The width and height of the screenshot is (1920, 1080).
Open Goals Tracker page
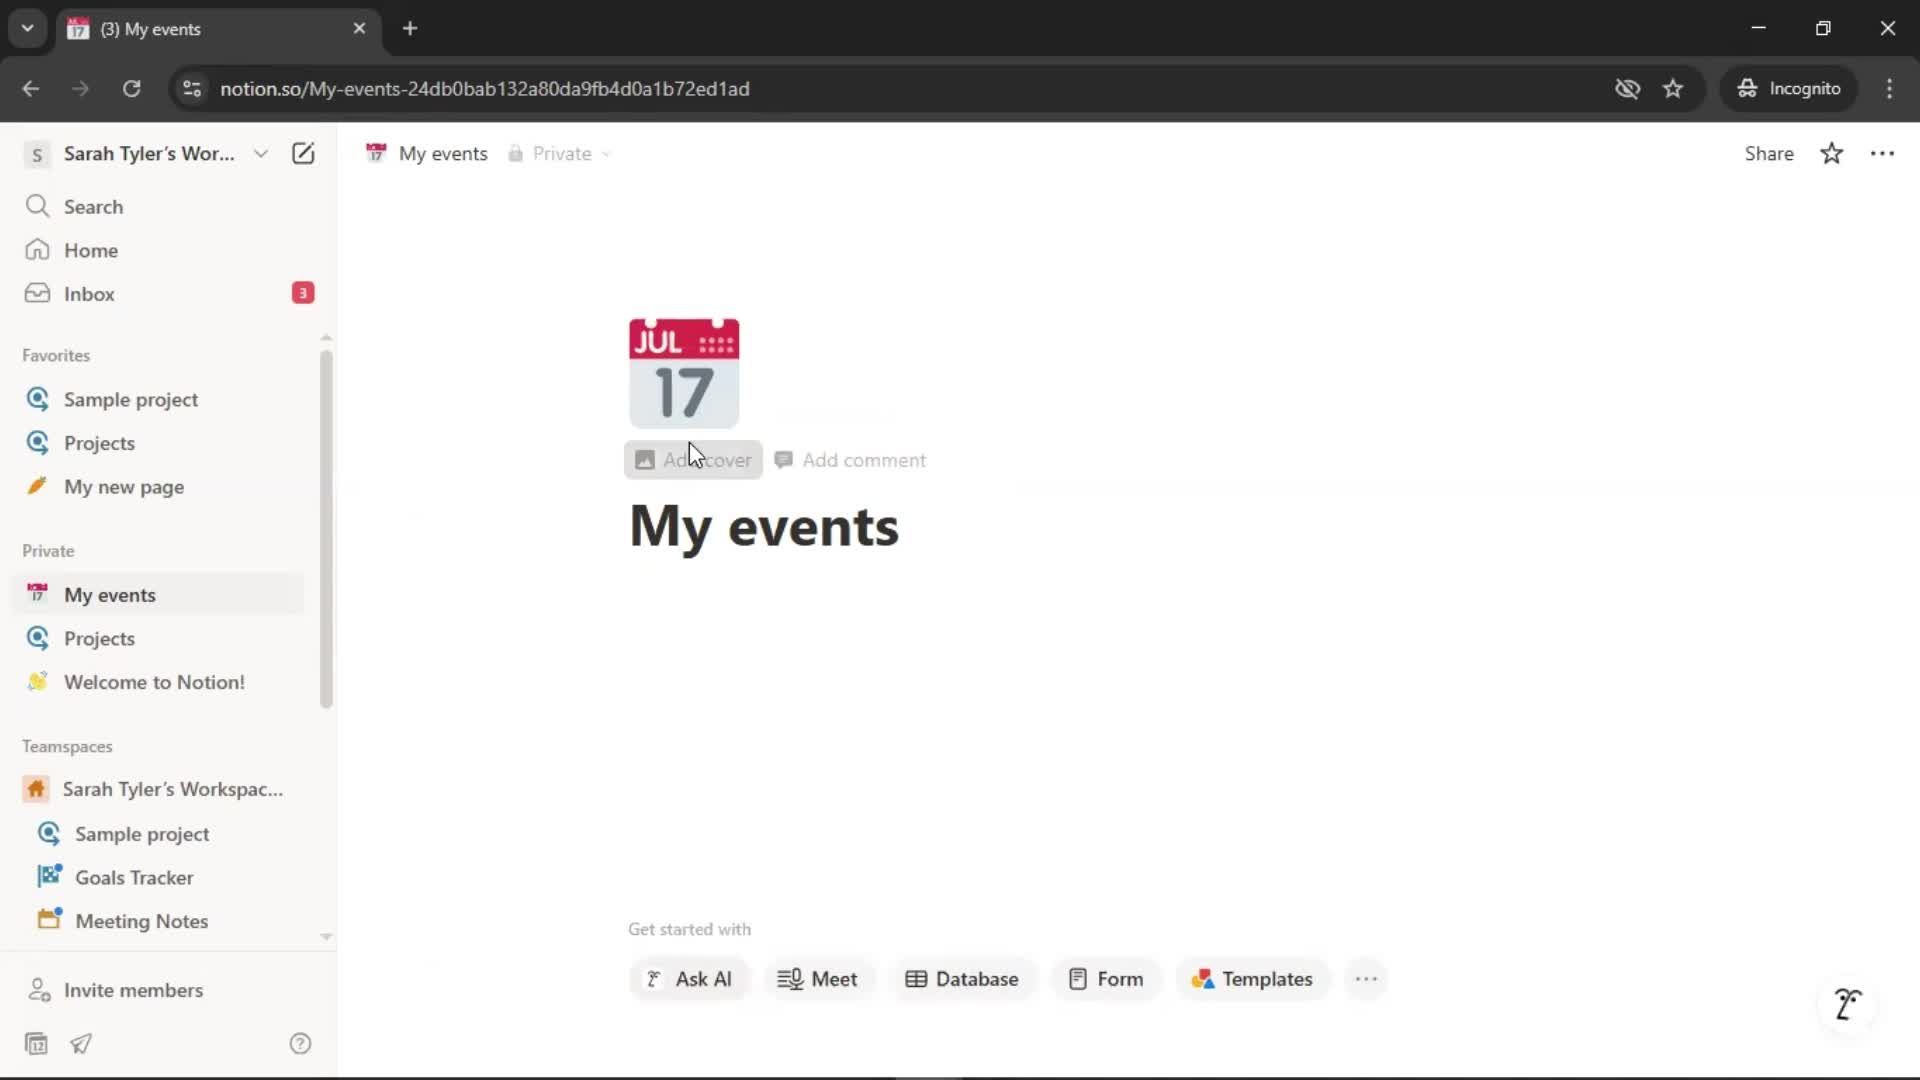[x=160, y=877]
